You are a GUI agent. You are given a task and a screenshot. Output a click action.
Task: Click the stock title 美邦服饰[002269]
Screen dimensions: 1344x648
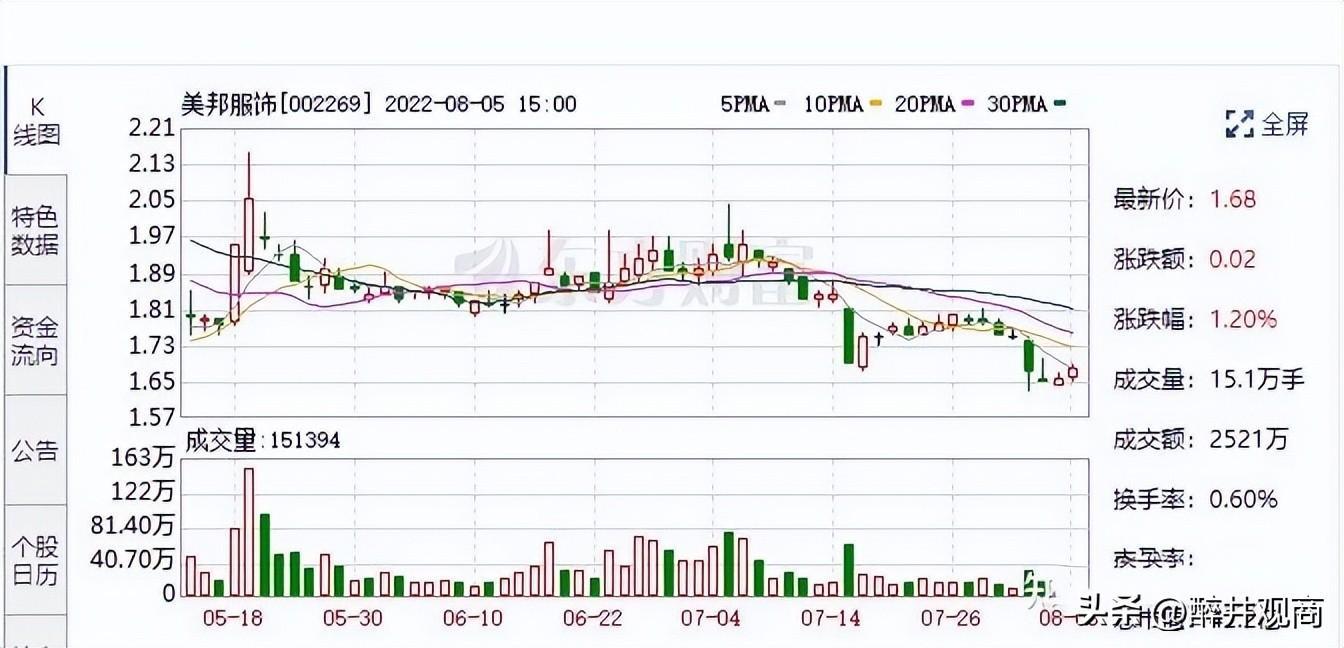click(277, 104)
